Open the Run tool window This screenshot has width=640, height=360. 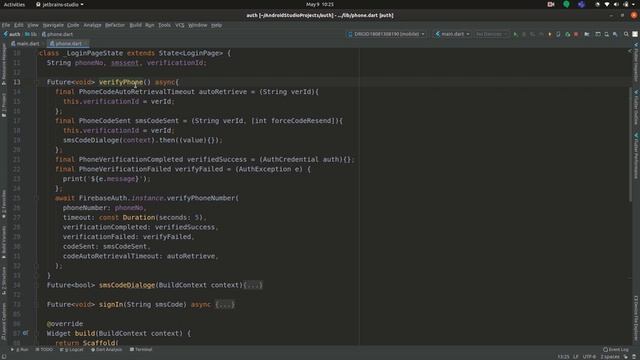tap(20, 349)
